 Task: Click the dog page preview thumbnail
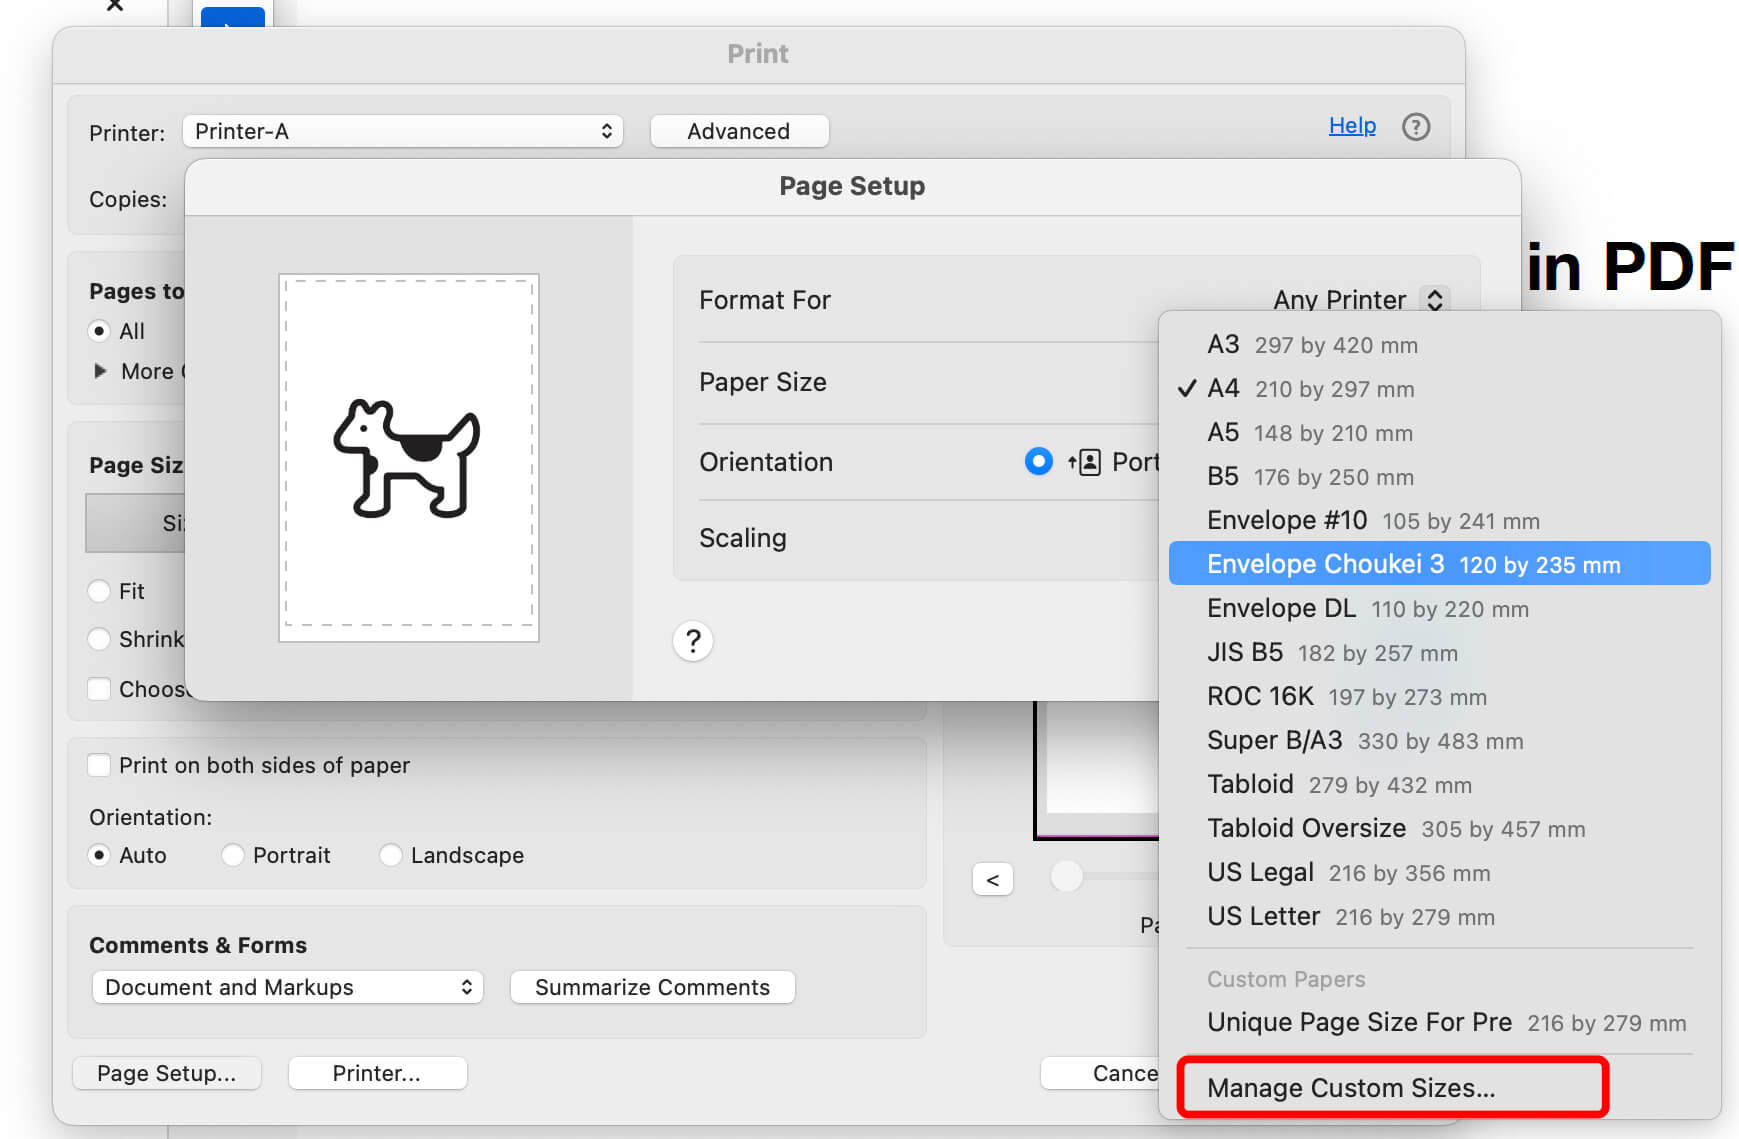[x=408, y=457]
